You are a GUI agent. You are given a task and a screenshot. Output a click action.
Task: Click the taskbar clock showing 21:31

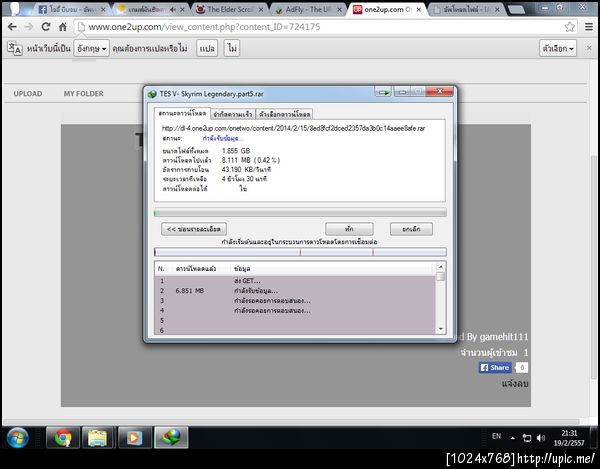569,438
